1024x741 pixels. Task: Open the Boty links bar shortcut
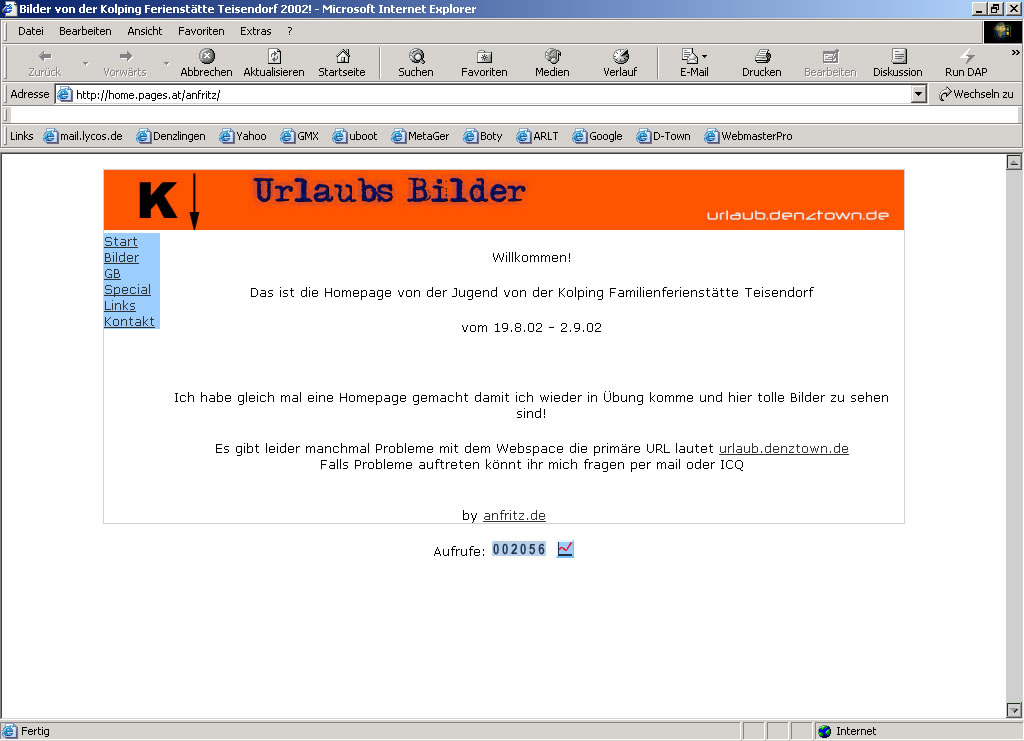coord(483,136)
